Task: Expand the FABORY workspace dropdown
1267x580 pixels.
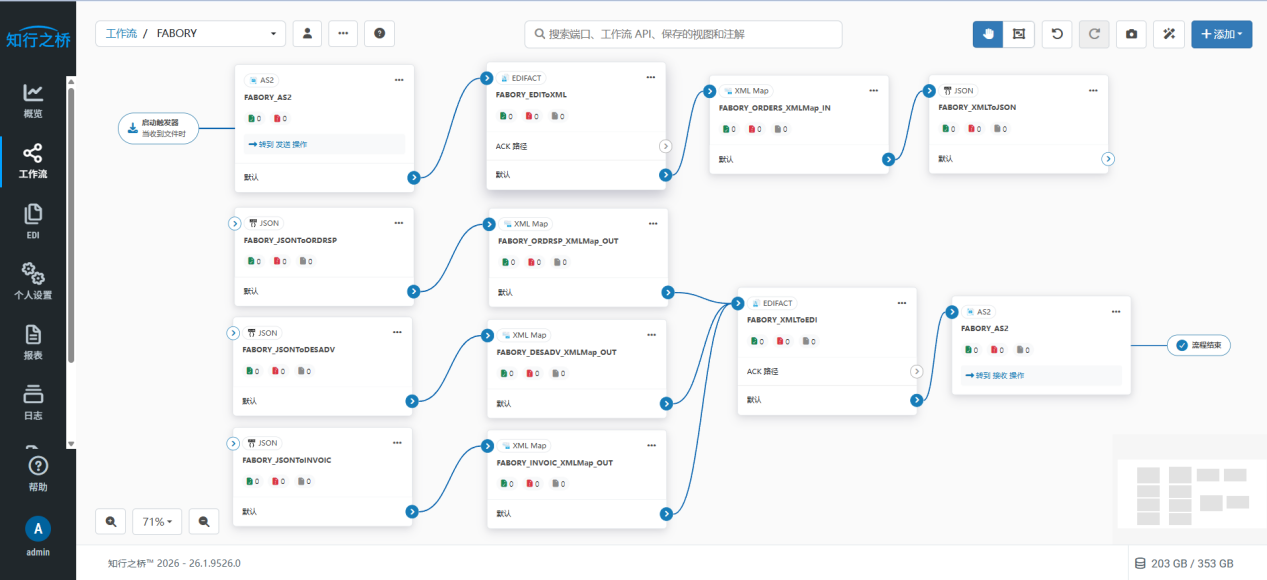Action: click(x=273, y=34)
